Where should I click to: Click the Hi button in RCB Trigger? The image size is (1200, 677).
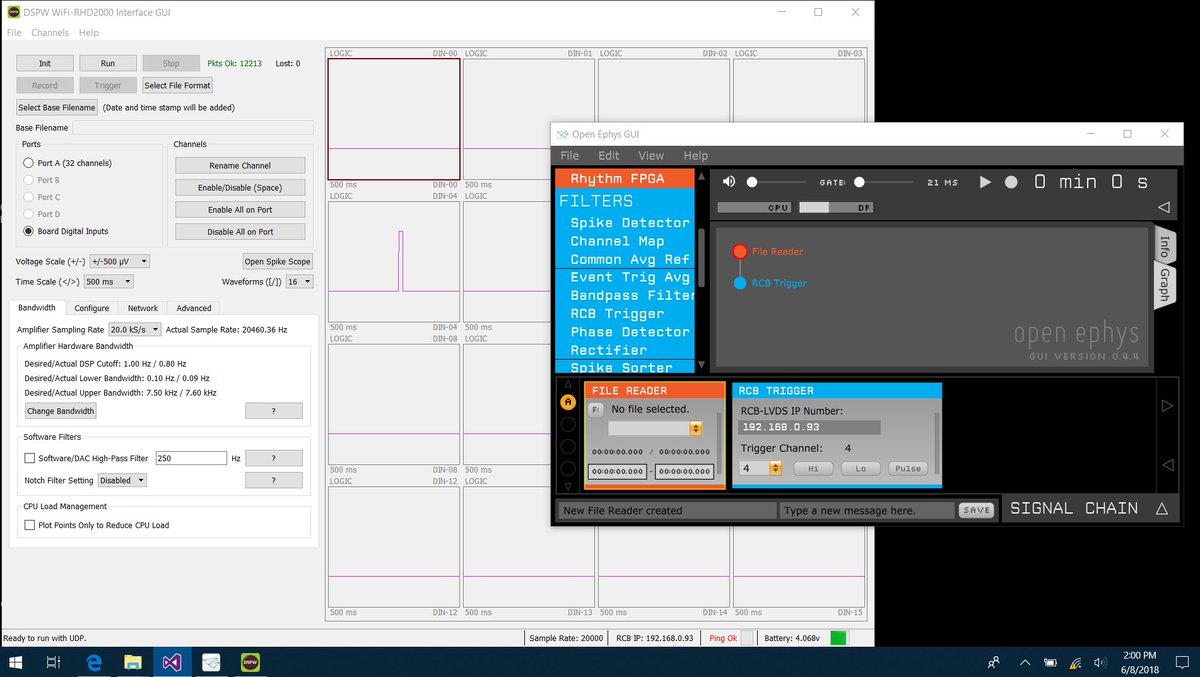tap(813, 468)
